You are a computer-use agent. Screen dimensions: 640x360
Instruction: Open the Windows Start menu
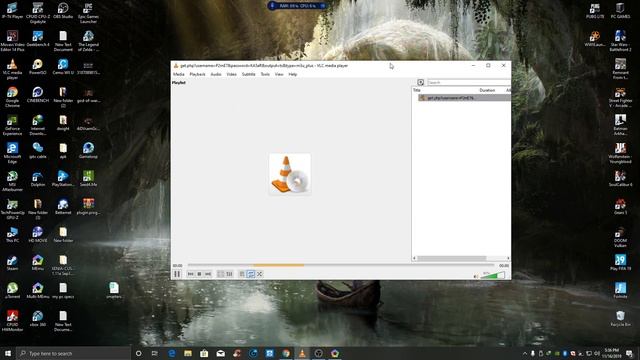point(8,353)
